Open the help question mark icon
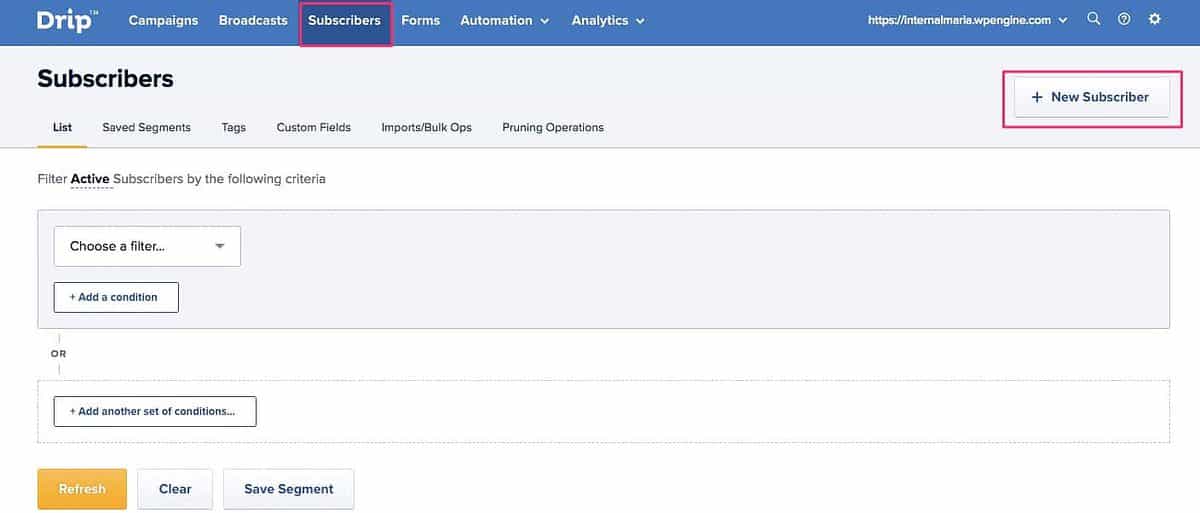1200x513 pixels. 1124,19
